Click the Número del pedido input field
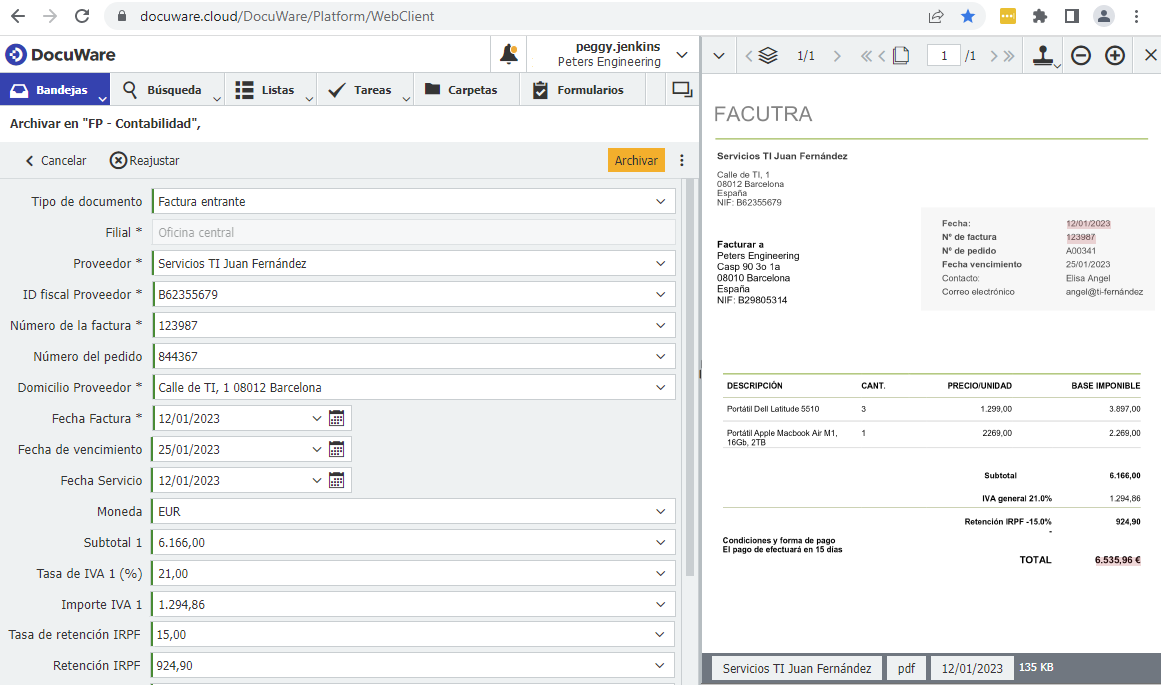The width and height of the screenshot is (1163, 685). (x=400, y=357)
